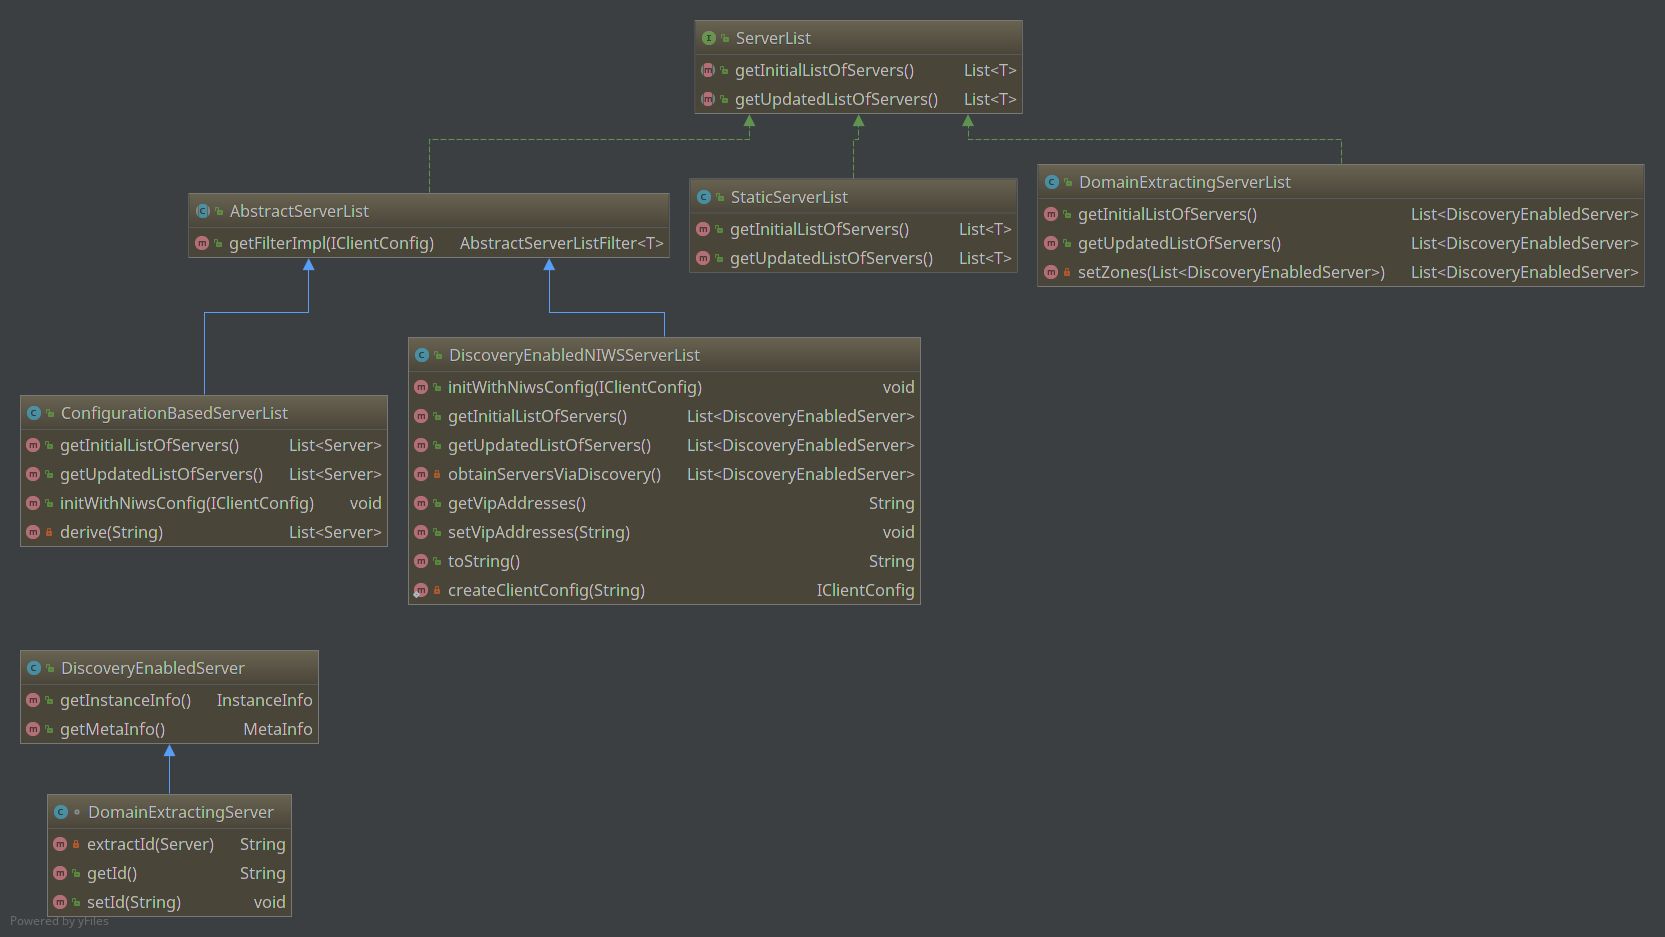Click method icon beside getMetaInfo()
The width and height of the screenshot is (1665, 937).
coord(33,729)
